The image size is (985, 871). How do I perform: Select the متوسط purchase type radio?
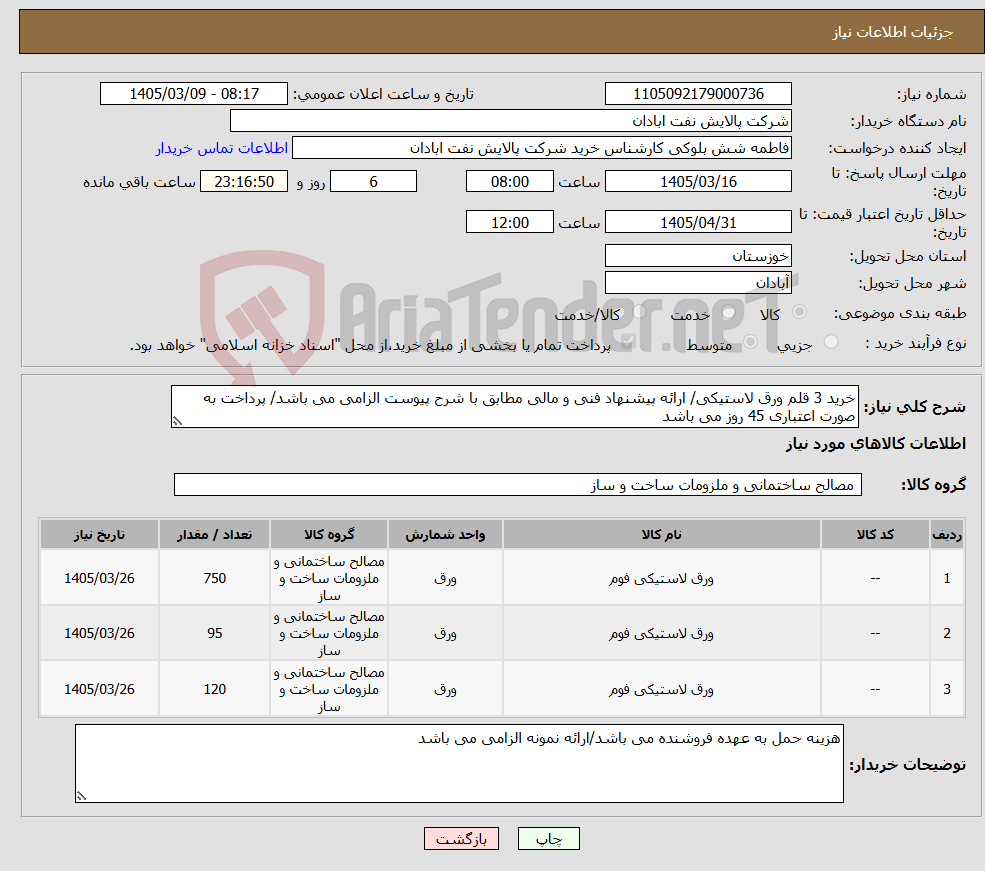(750, 342)
